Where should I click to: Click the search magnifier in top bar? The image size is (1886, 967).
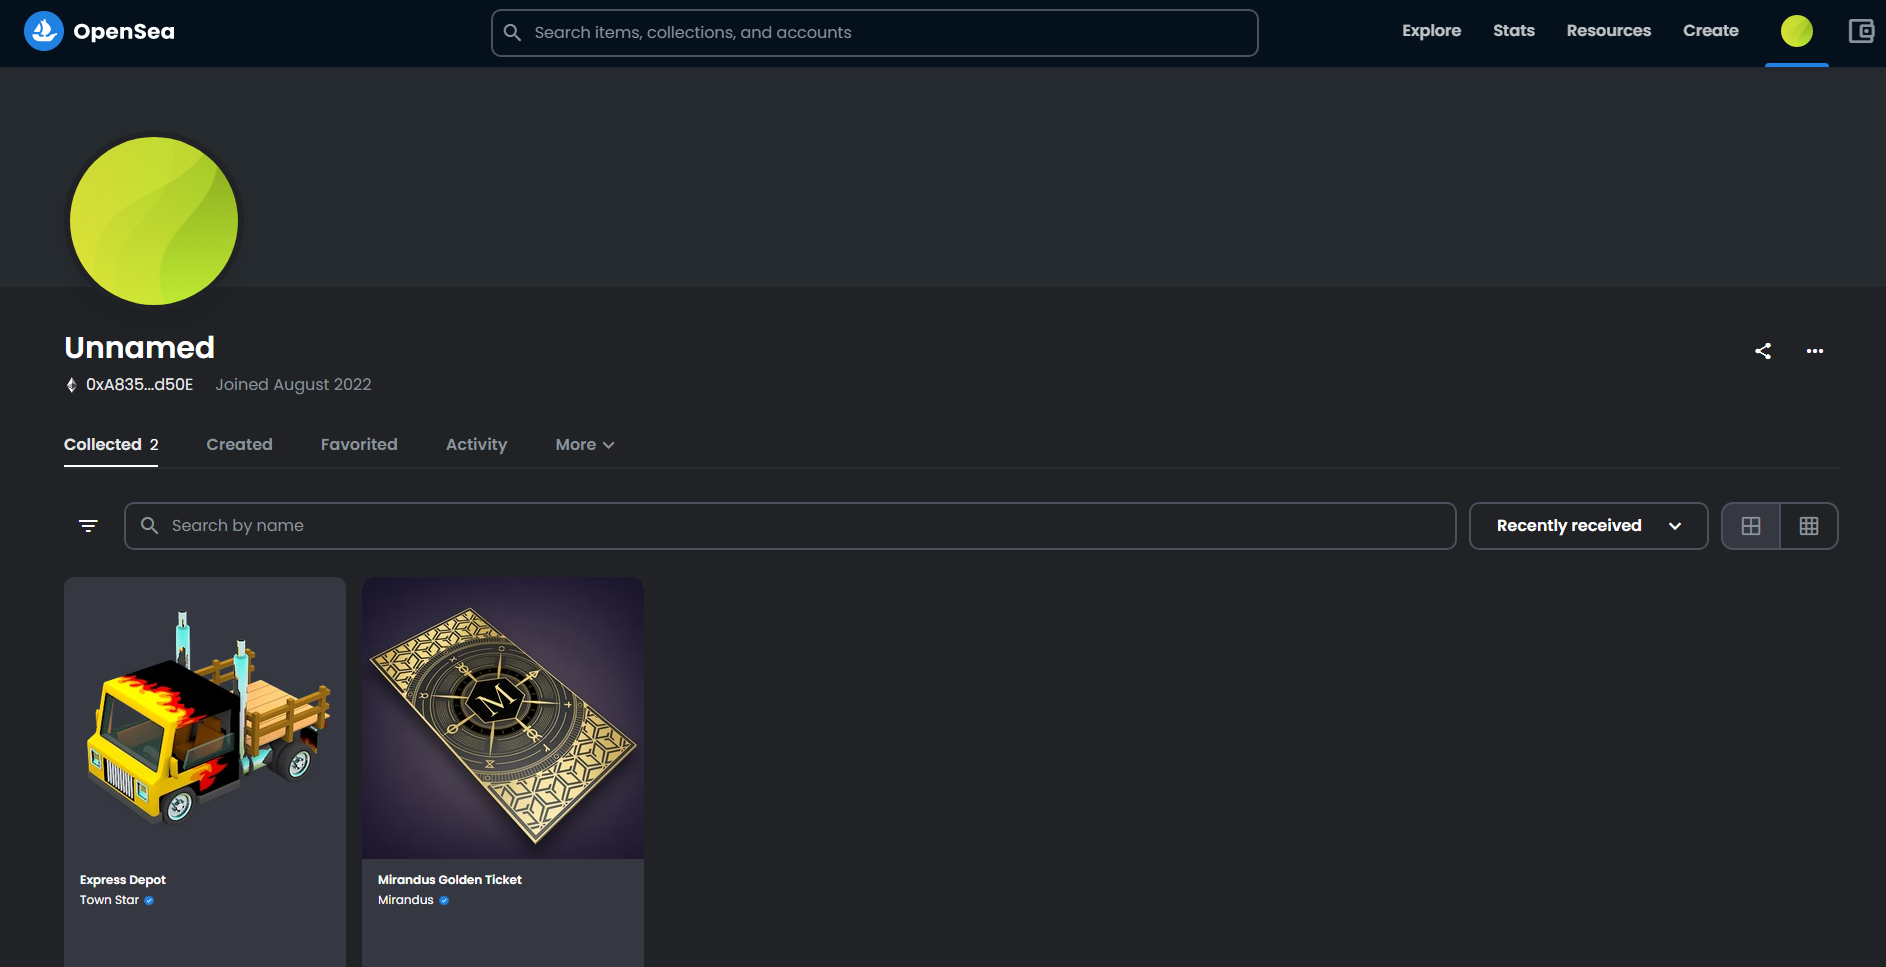tap(512, 32)
